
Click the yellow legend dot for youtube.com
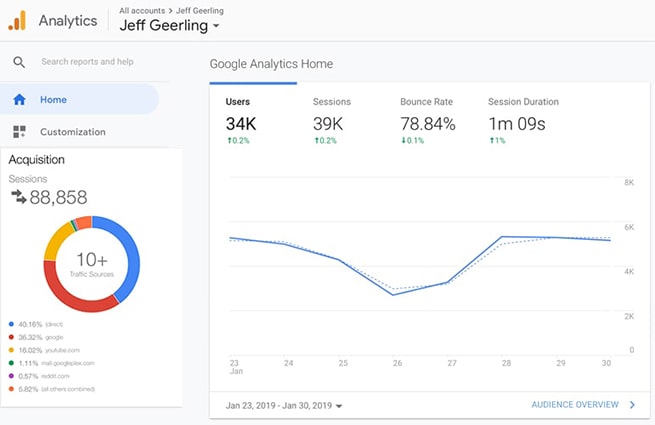click(x=11, y=350)
